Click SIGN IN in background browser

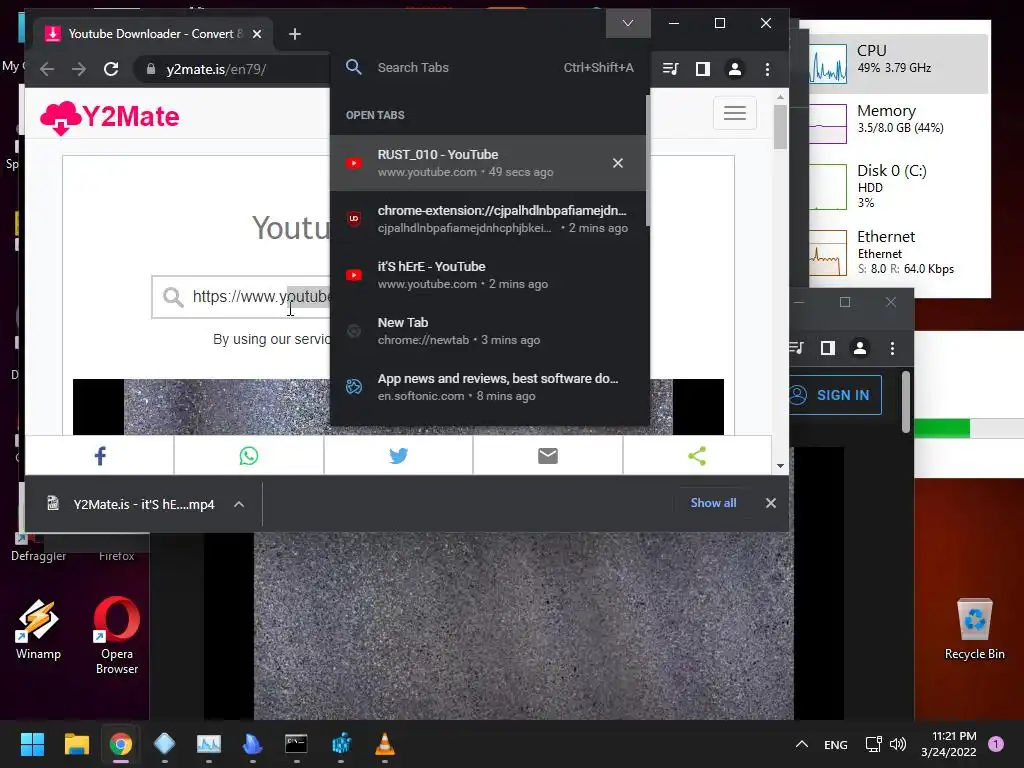tap(835, 395)
